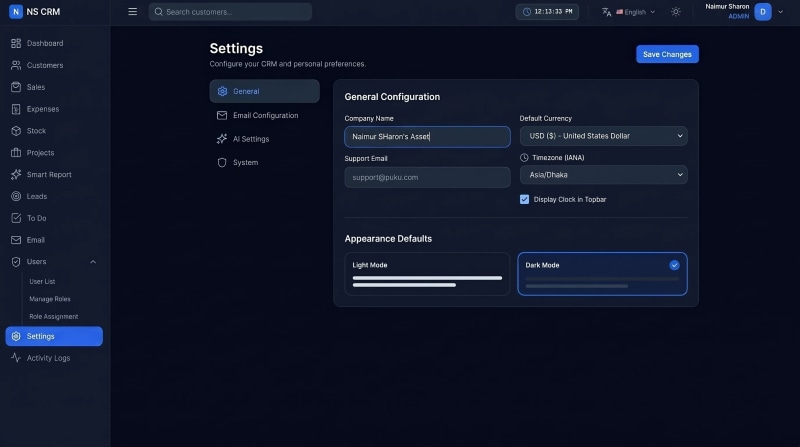Uncheck Display Clock in Topbar
This screenshot has height=447, width=800.
tap(524, 200)
